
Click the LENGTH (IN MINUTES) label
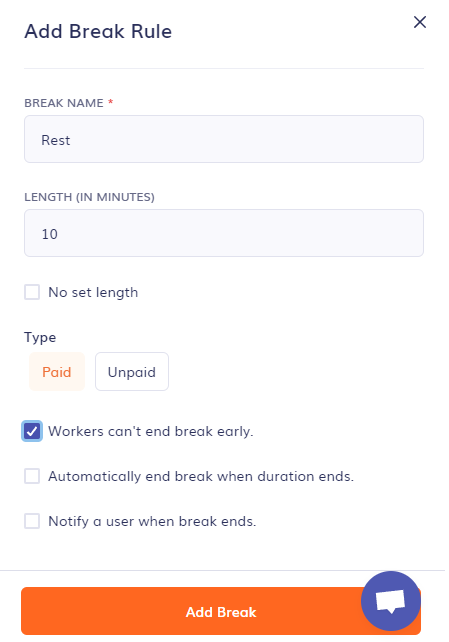pyautogui.click(x=90, y=197)
